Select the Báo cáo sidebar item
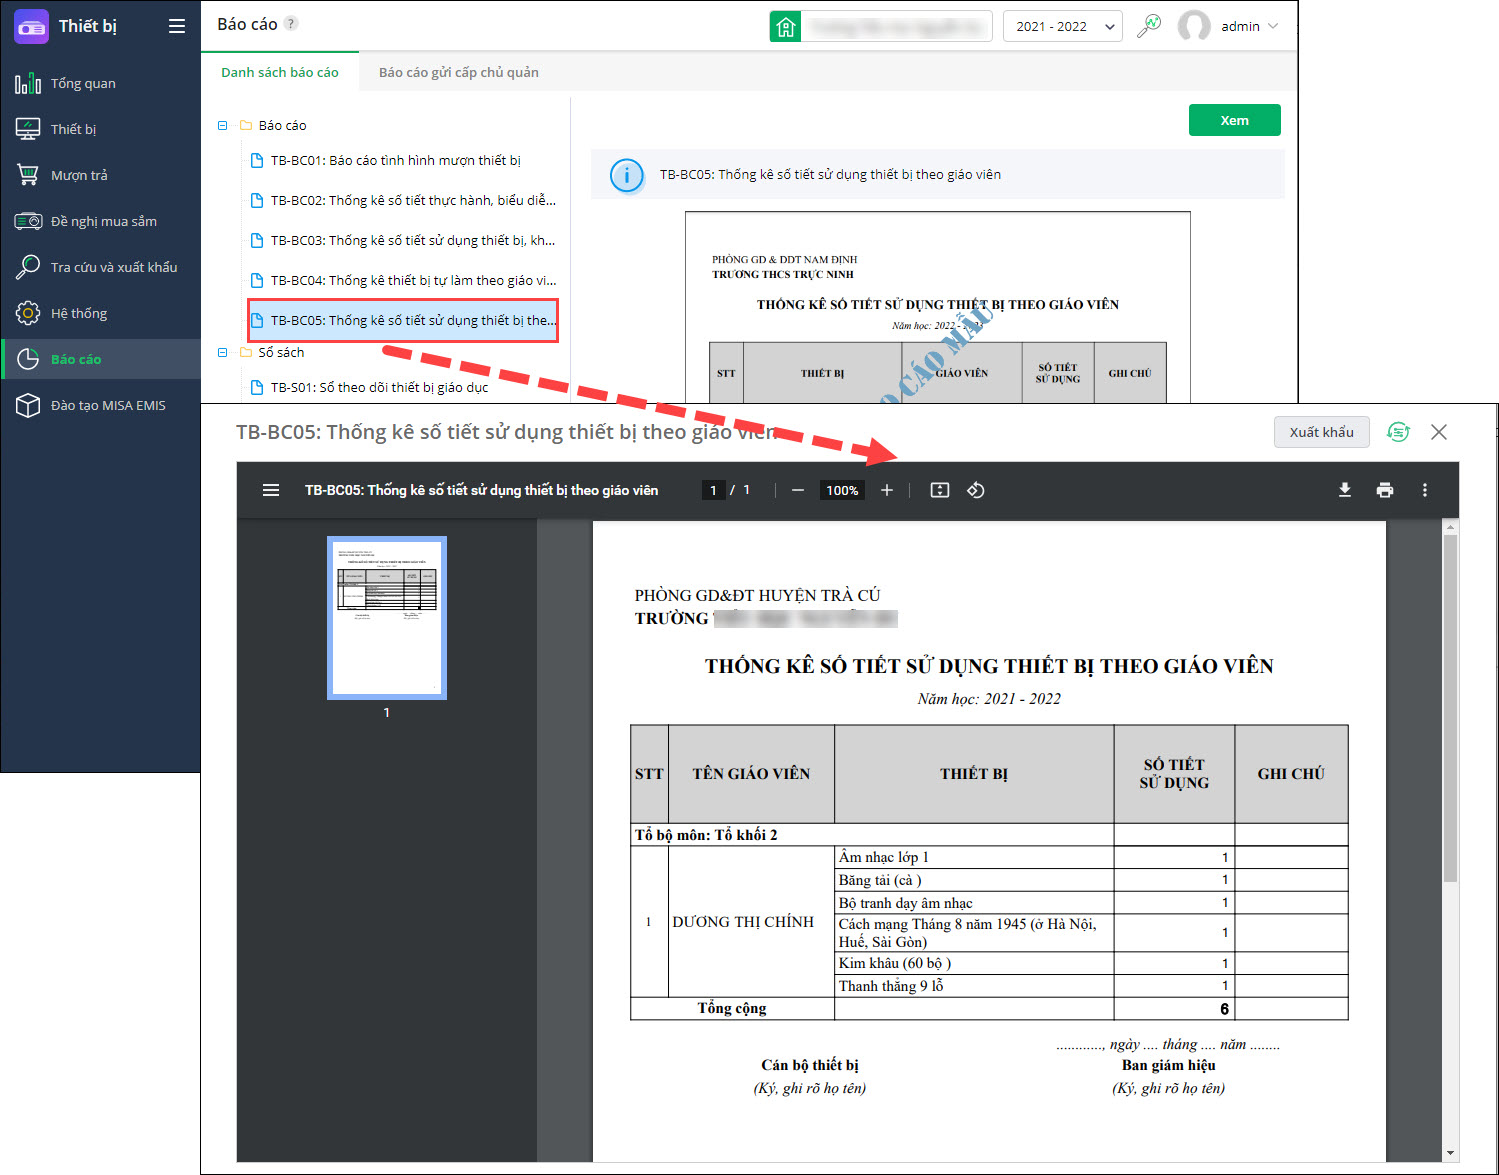 pos(101,359)
